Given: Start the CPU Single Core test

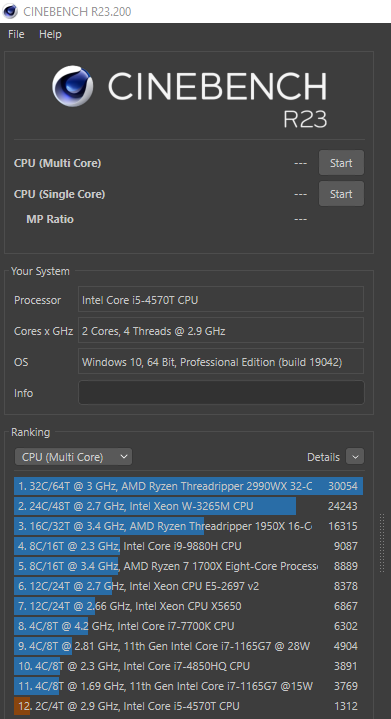Looking at the screenshot, I should point(341,194).
